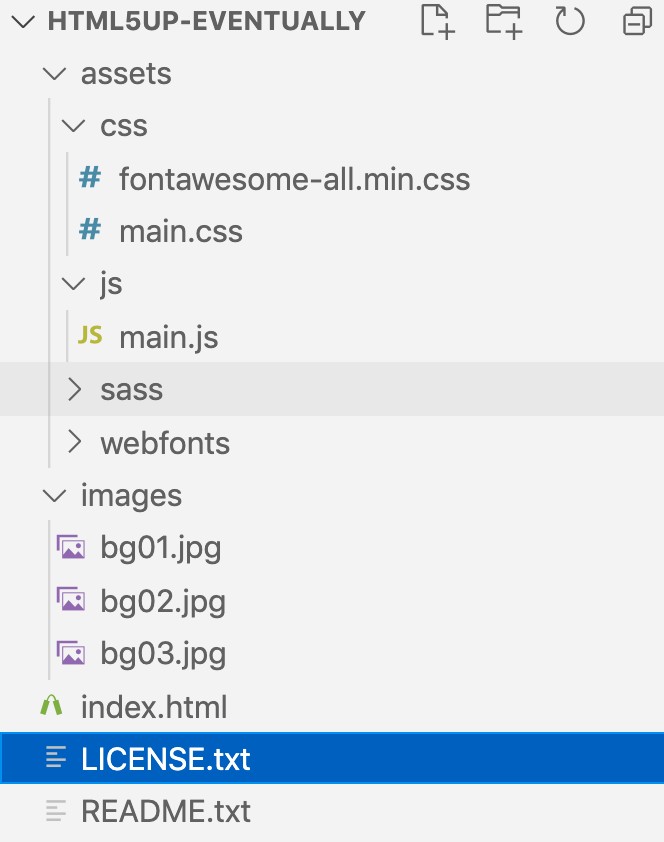Viewport: 664px width, 842px height.
Task: Collapse the images folder chevron
Action: pos(53,495)
